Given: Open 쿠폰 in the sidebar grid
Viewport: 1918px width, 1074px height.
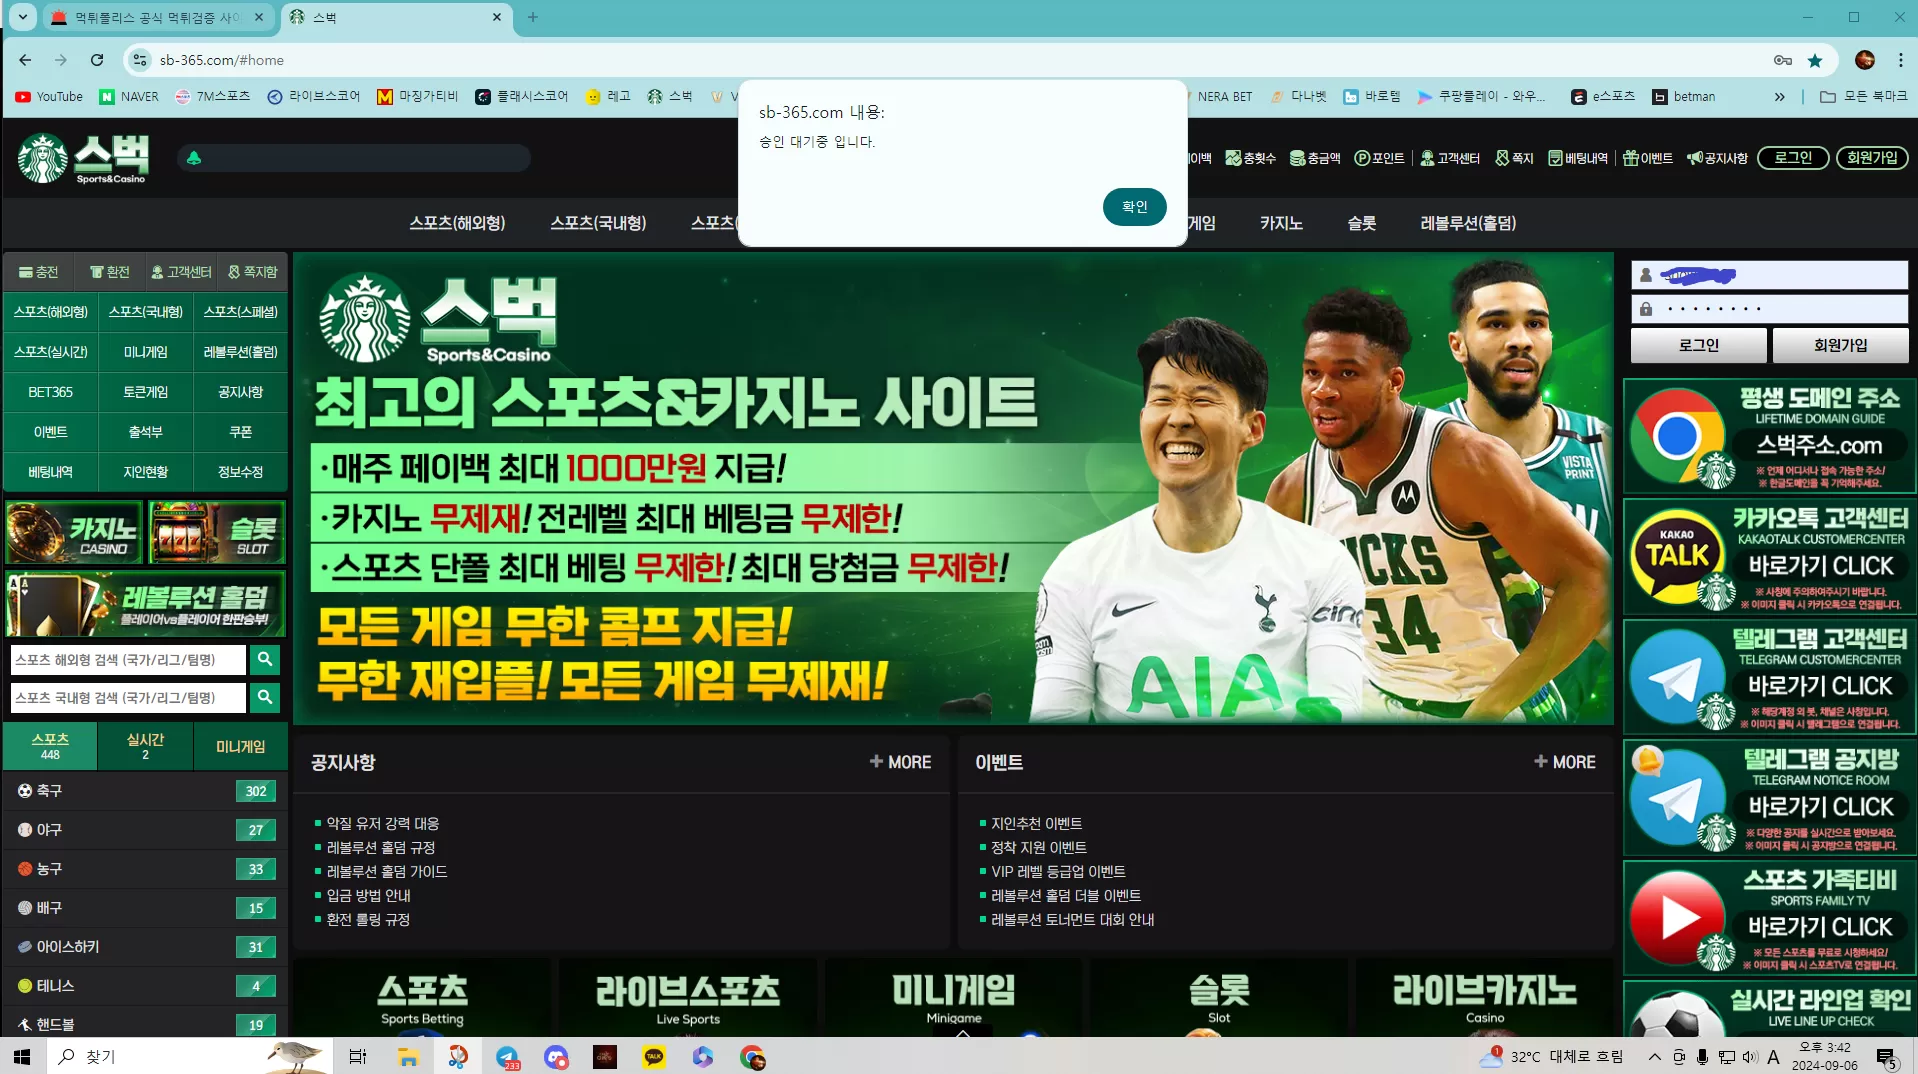Looking at the screenshot, I should (240, 432).
